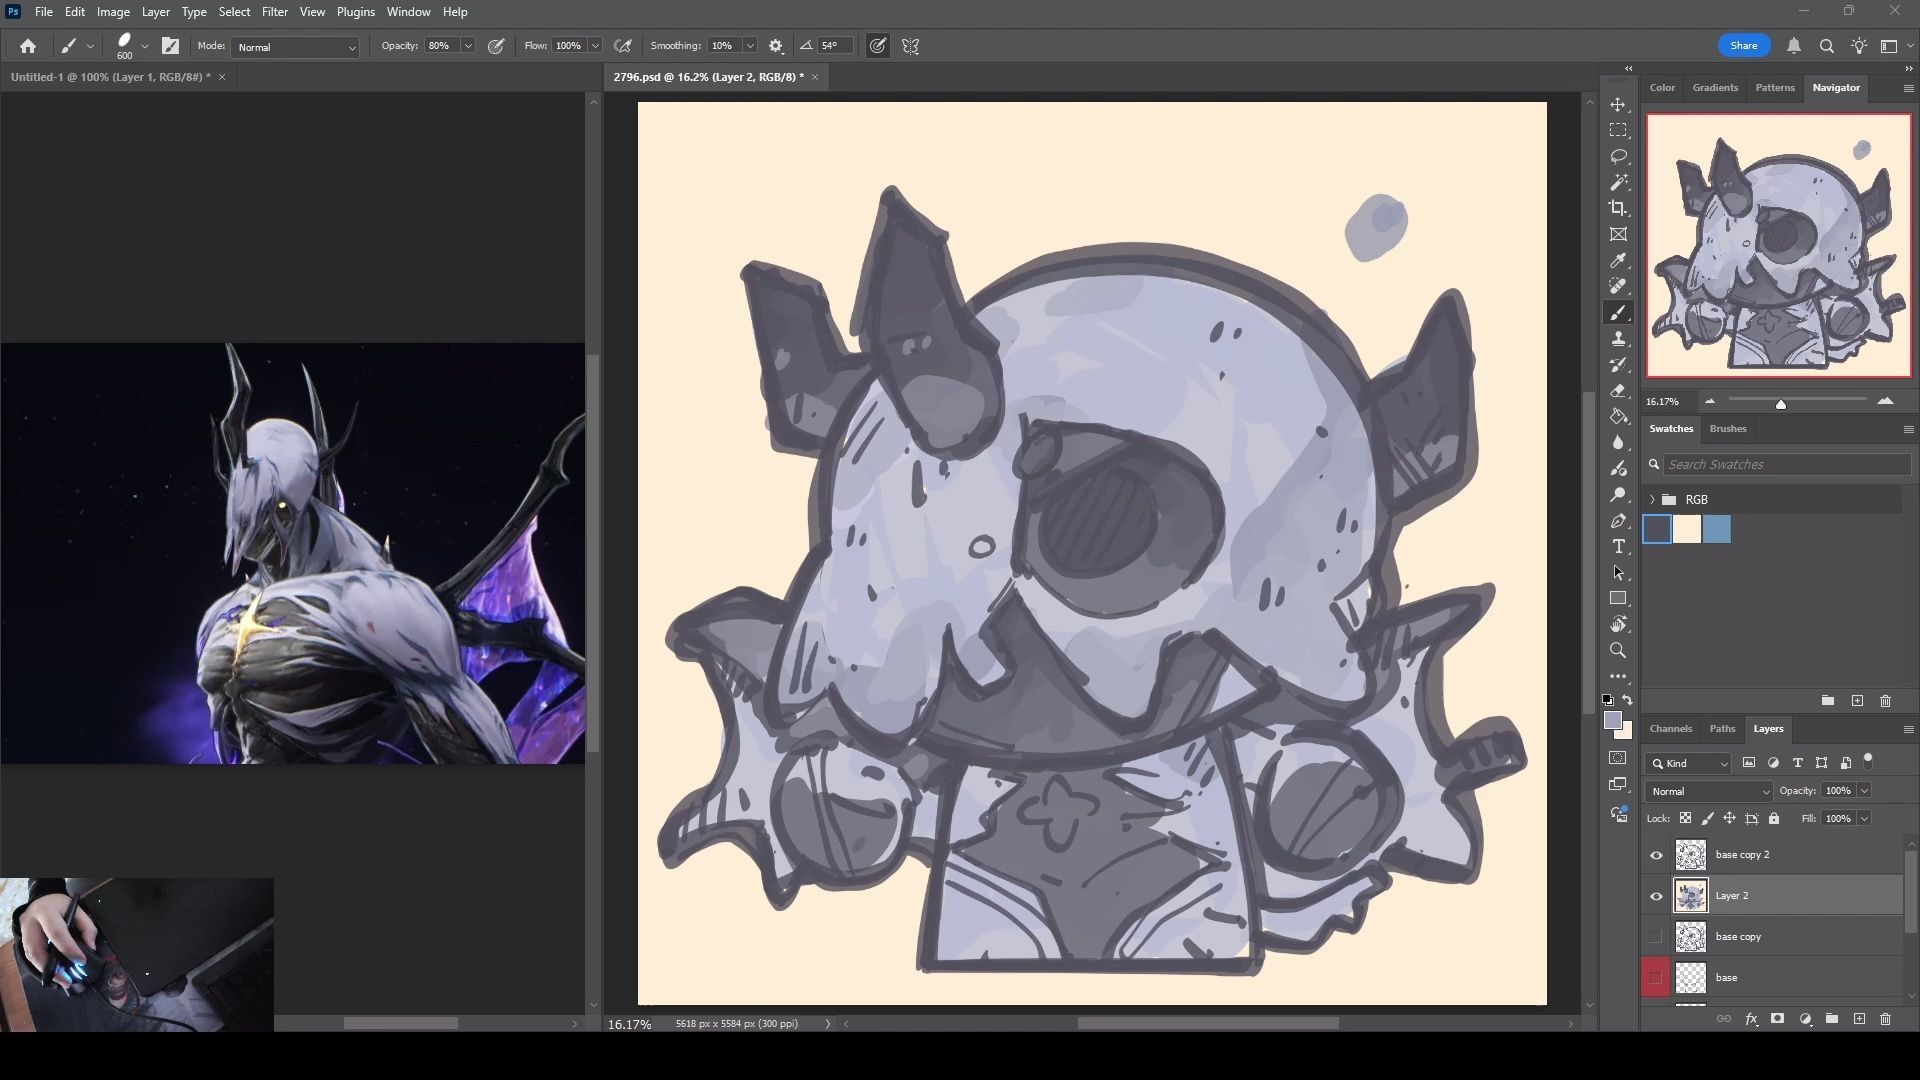Image resolution: width=1920 pixels, height=1080 pixels.
Task: Switch to the Untitled-1 document tab
Action: click(x=110, y=77)
